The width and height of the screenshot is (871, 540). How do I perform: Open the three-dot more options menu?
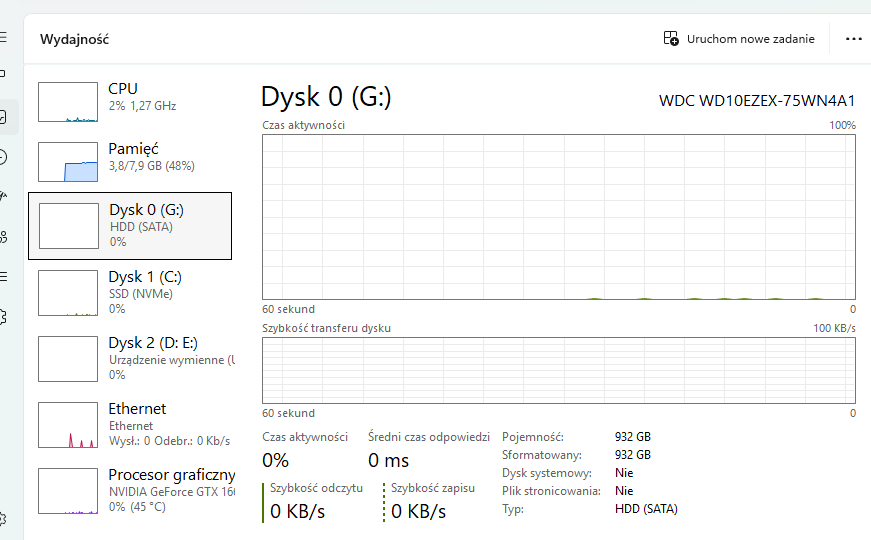[x=853, y=39]
